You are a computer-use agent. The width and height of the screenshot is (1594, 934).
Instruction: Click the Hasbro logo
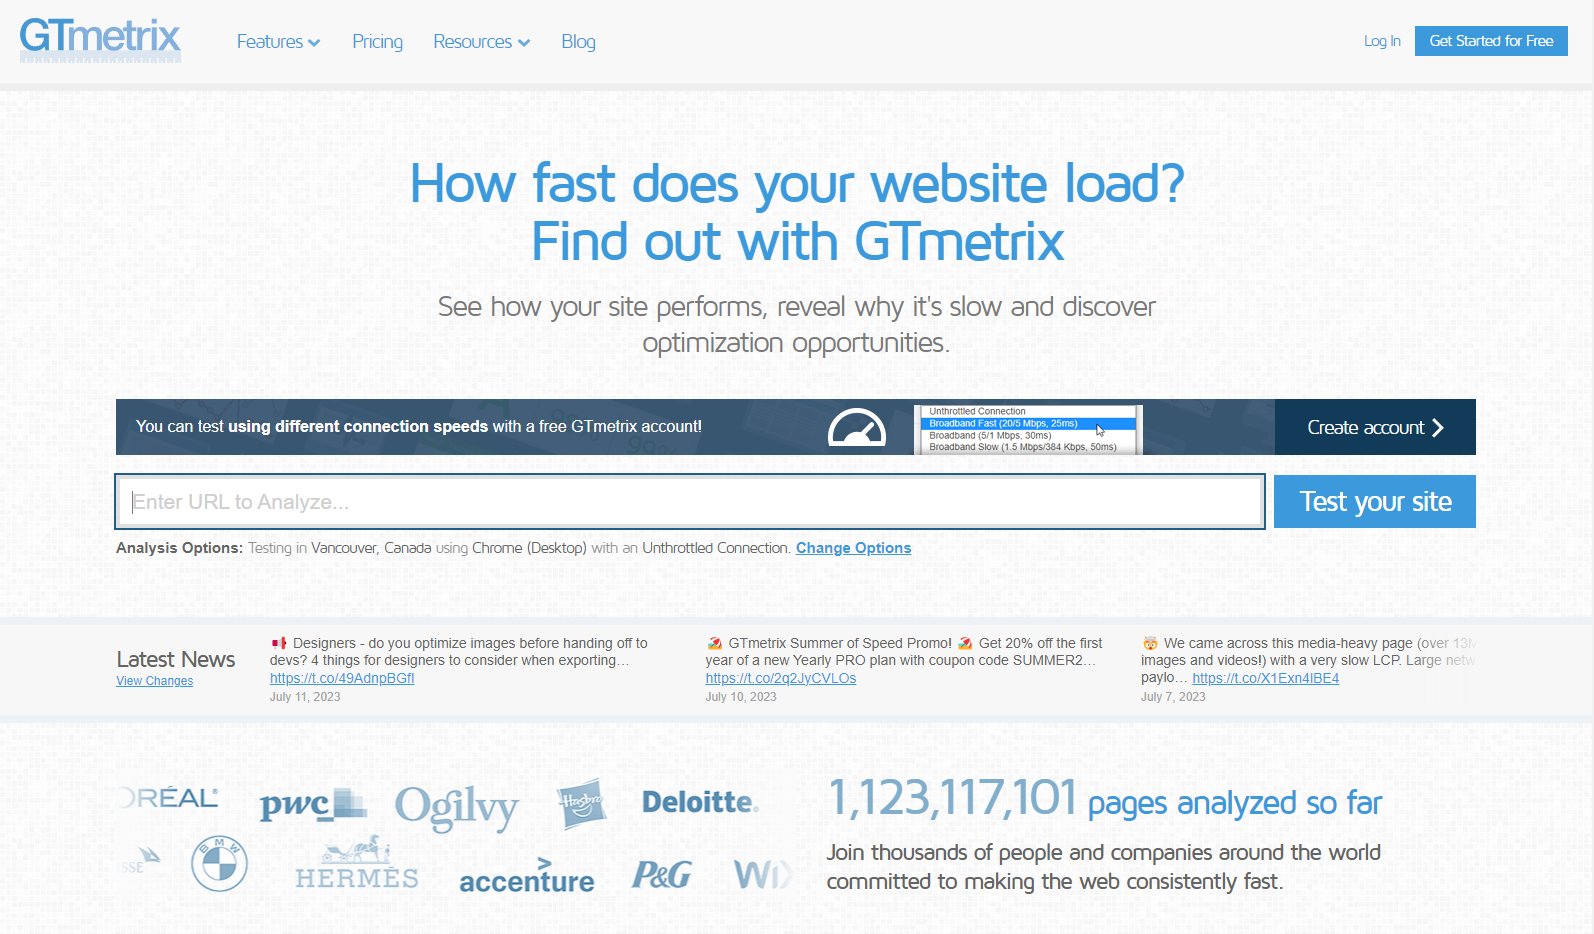(581, 803)
